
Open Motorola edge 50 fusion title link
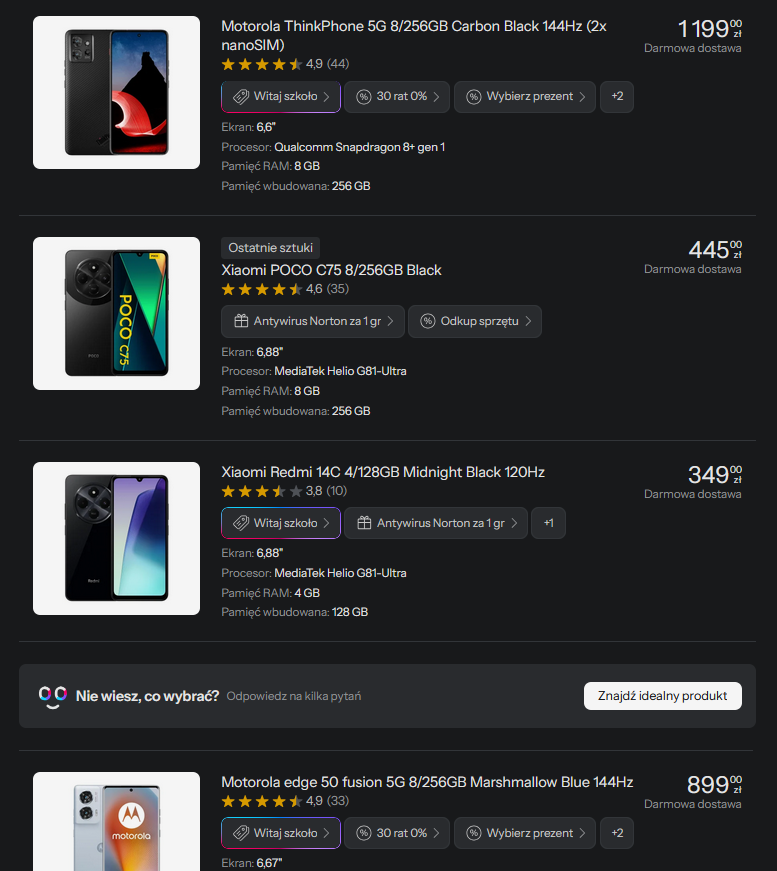pos(427,782)
